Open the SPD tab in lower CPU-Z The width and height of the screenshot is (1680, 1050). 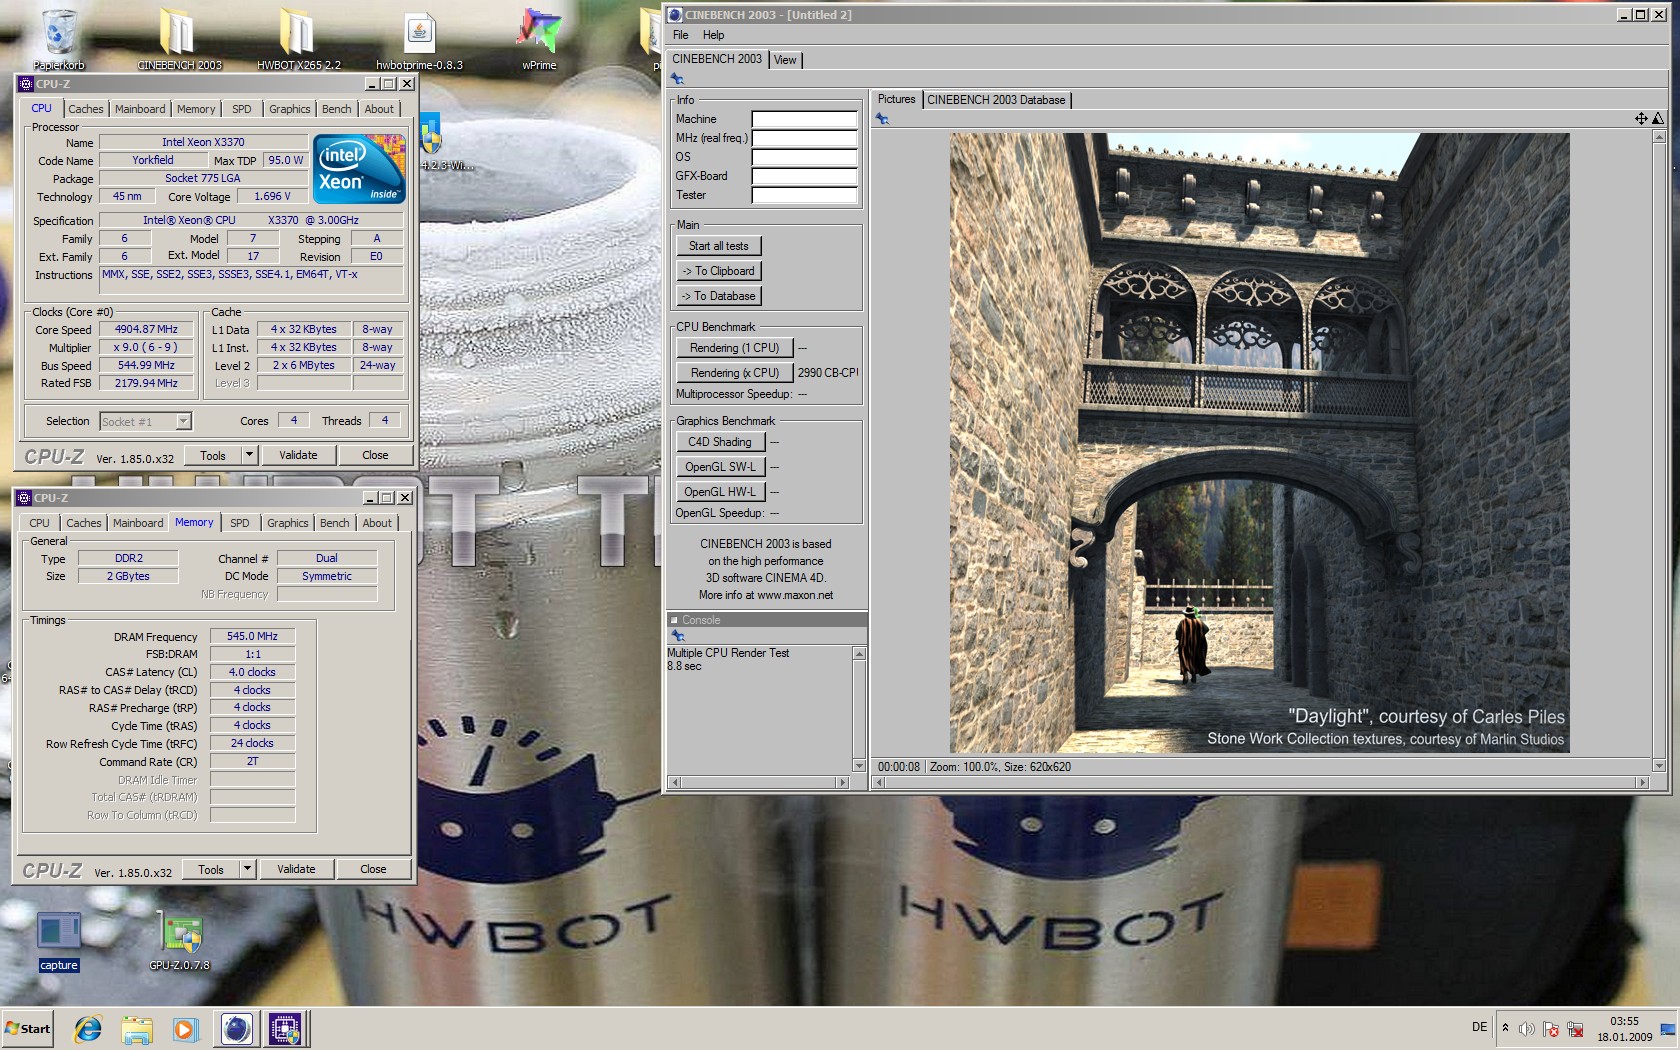240,523
